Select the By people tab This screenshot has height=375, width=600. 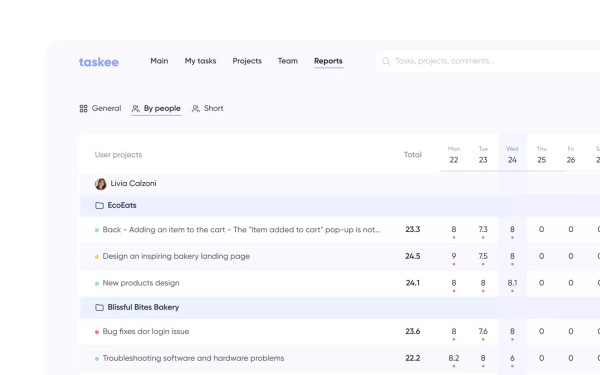point(156,108)
